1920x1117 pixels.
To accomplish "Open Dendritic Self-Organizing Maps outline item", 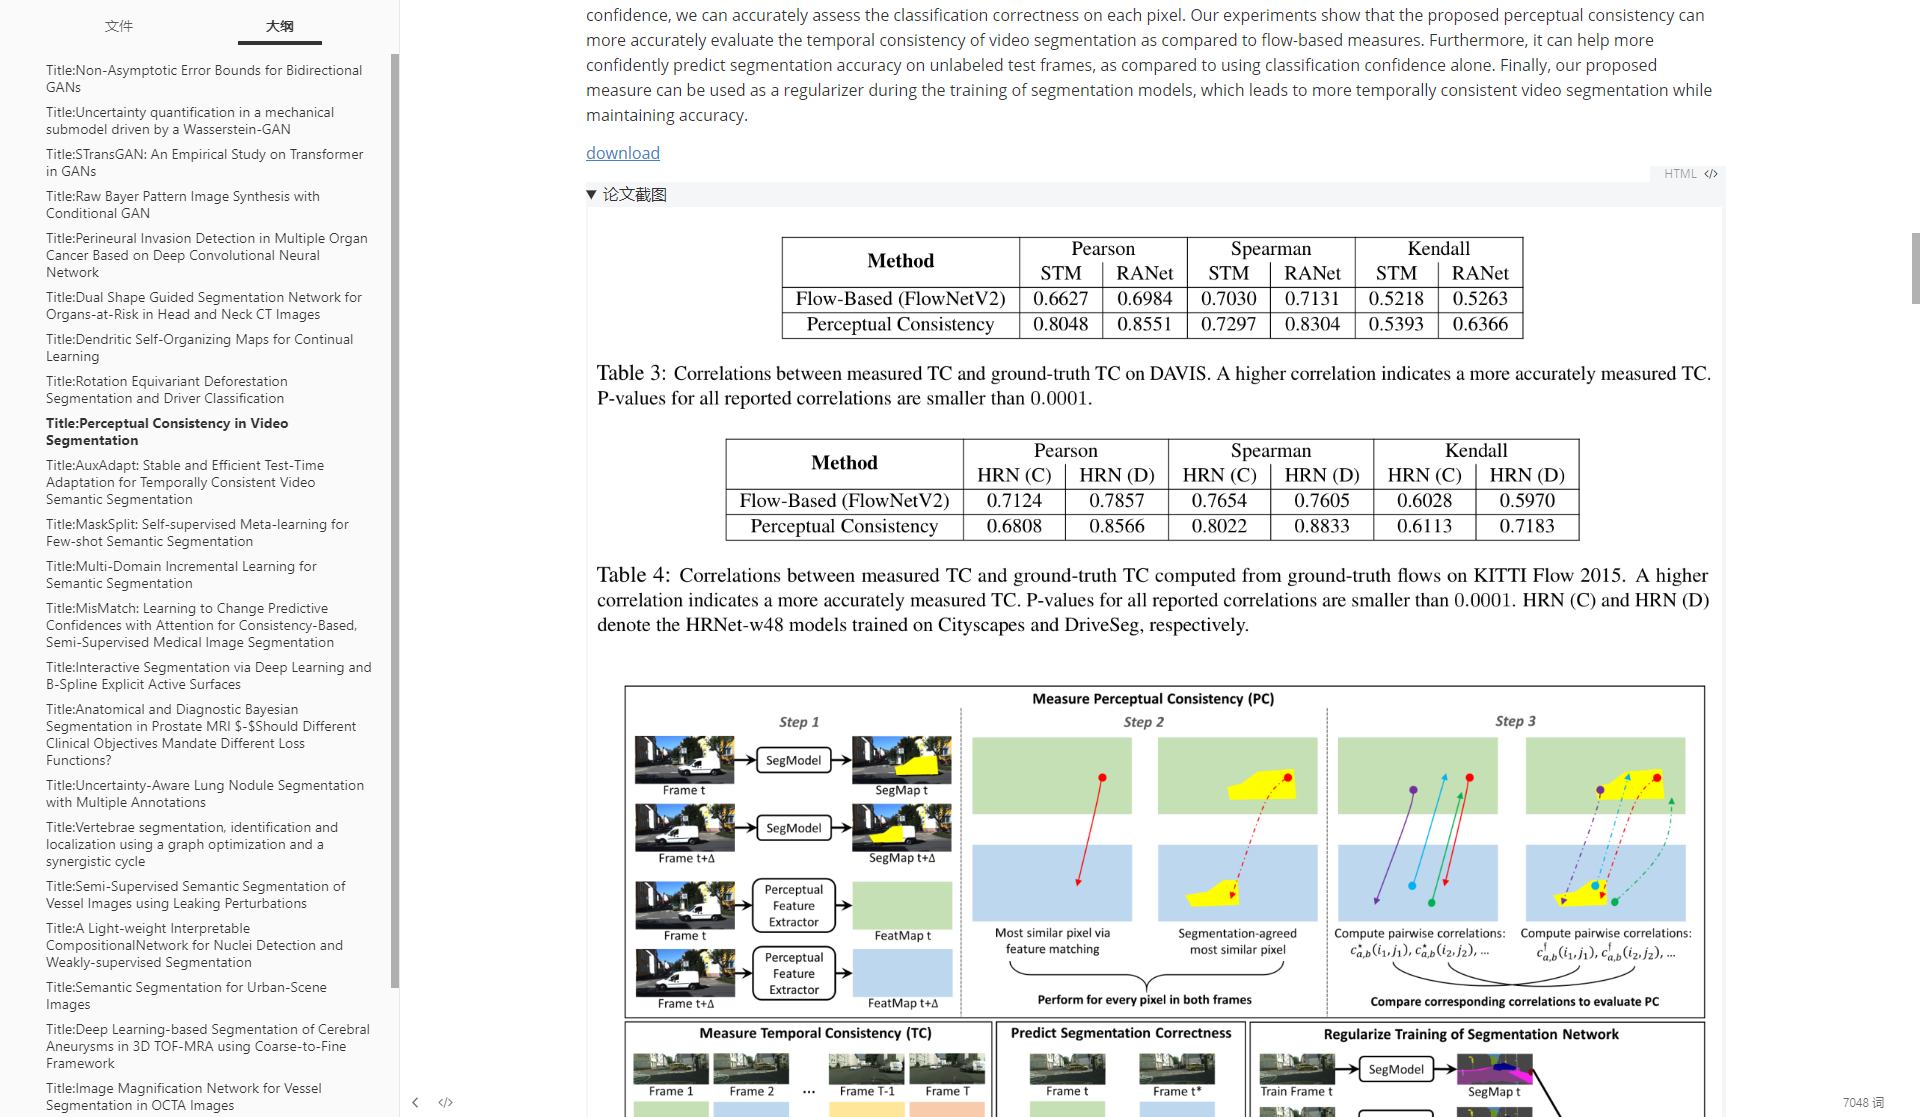I will pyautogui.click(x=199, y=347).
